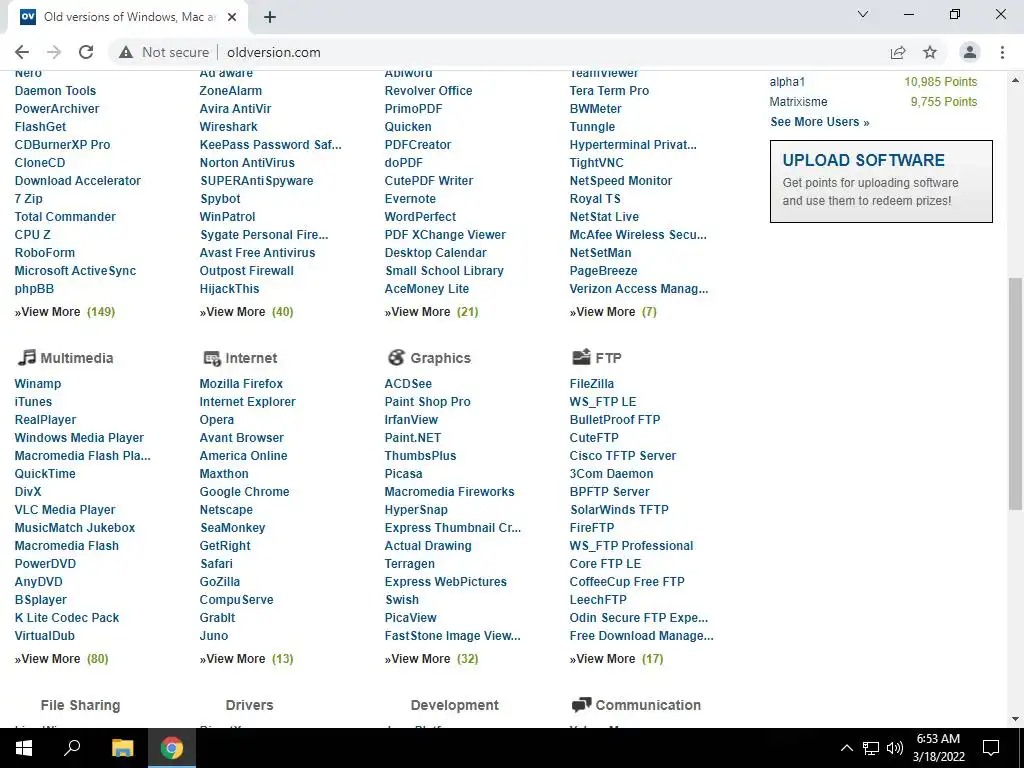Image resolution: width=1024 pixels, height=768 pixels.
Task: Open the Chrome profile avatar icon
Action: click(x=970, y=52)
